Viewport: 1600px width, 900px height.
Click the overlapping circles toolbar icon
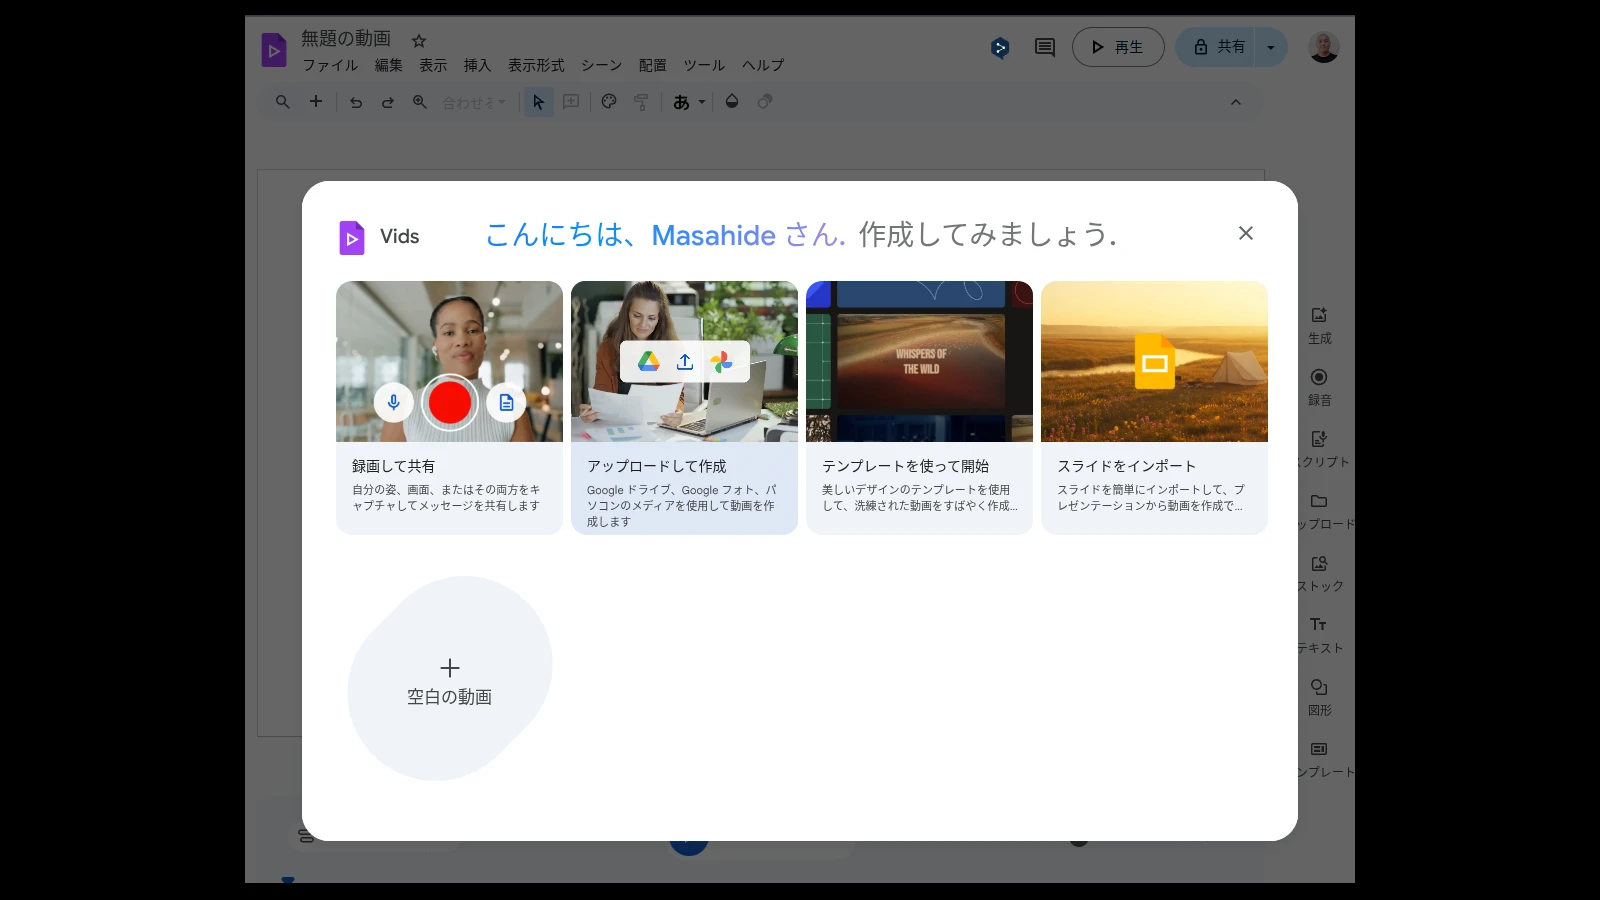click(x=765, y=102)
